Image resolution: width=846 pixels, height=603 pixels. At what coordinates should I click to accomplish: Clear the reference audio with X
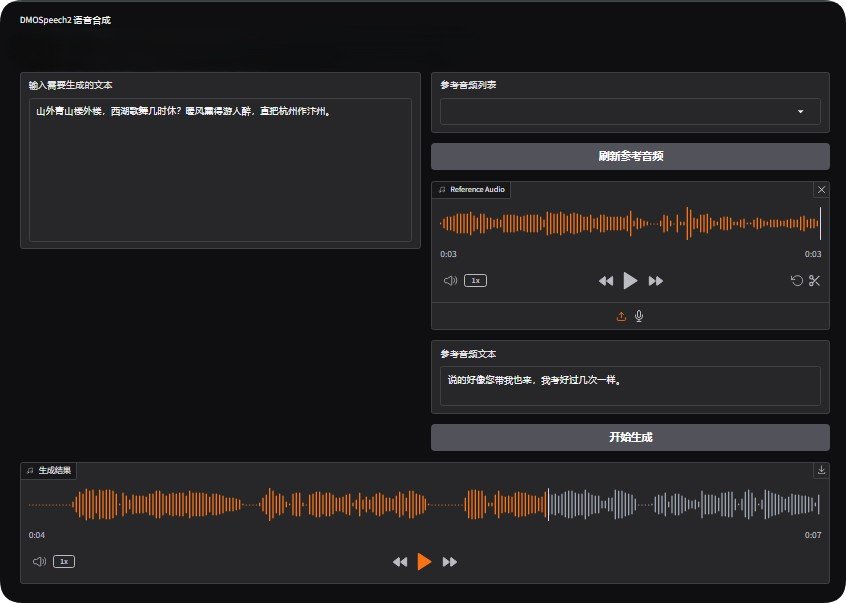822,189
